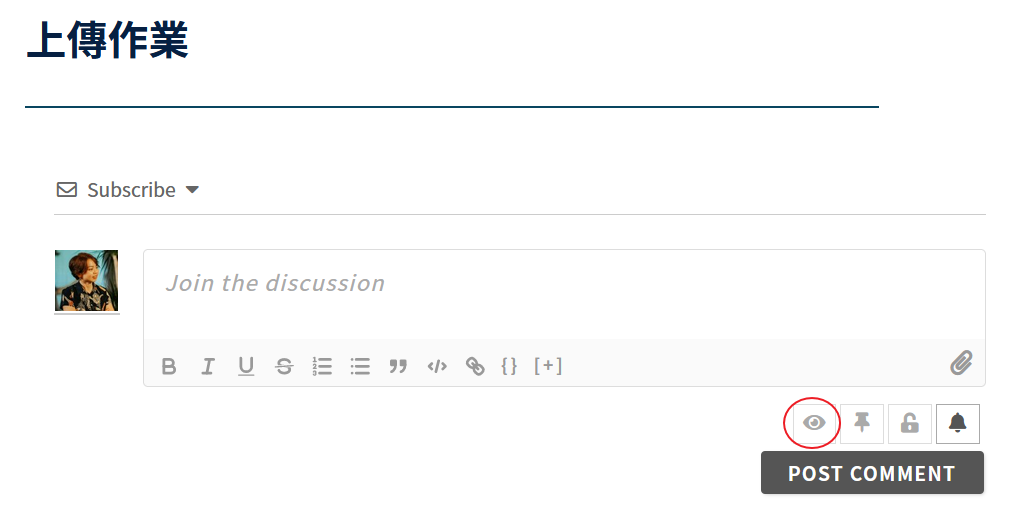
Task: Toggle the bell notification for replies
Action: tap(958, 423)
